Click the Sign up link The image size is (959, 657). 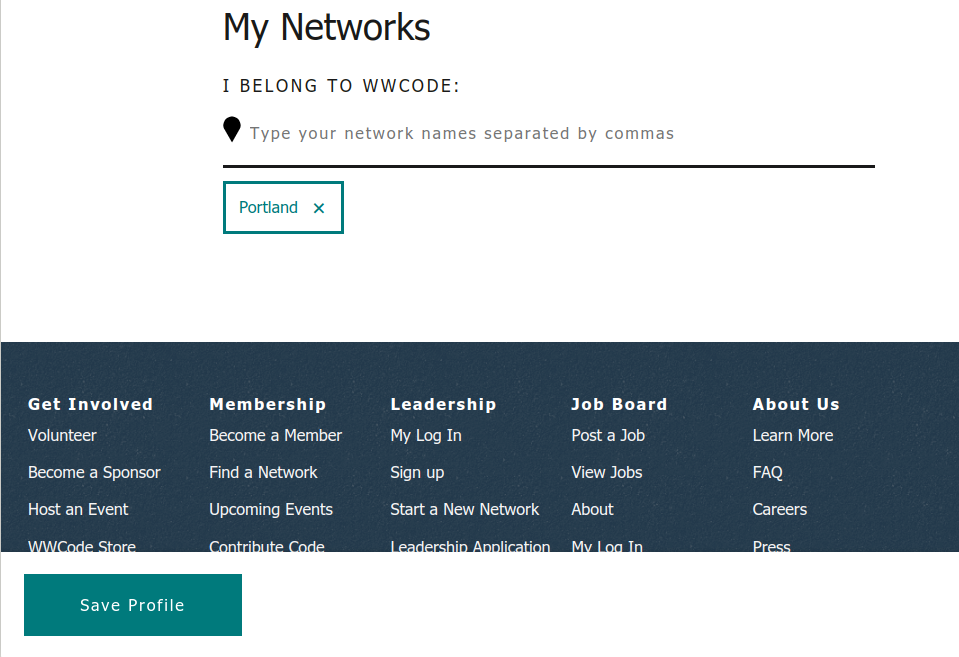pos(417,473)
